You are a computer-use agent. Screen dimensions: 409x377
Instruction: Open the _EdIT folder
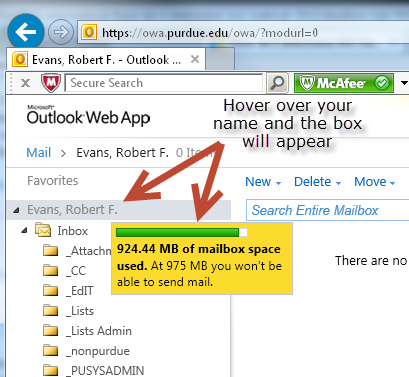(x=80, y=291)
